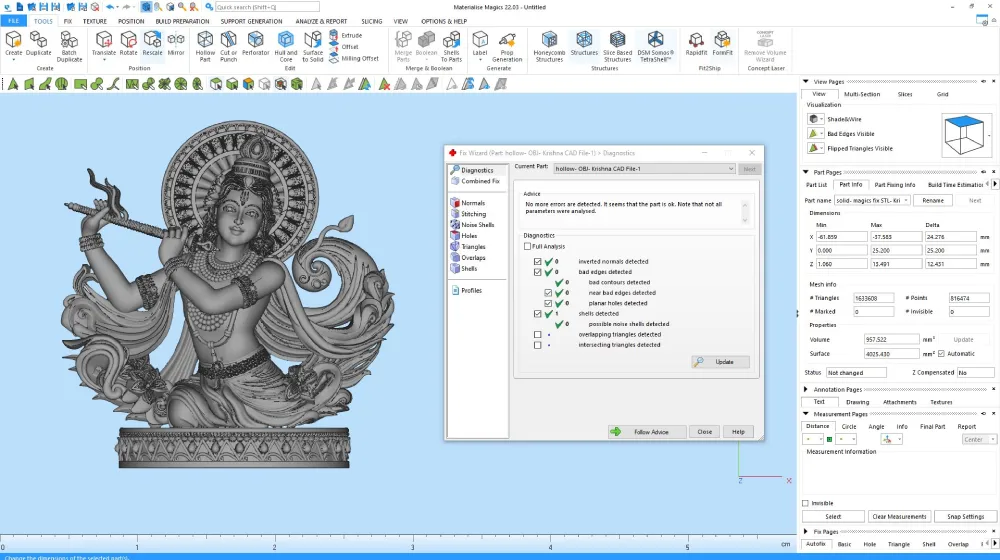Click the FormFit tool
The height and width of the screenshot is (560, 1000).
pos(722,44)
